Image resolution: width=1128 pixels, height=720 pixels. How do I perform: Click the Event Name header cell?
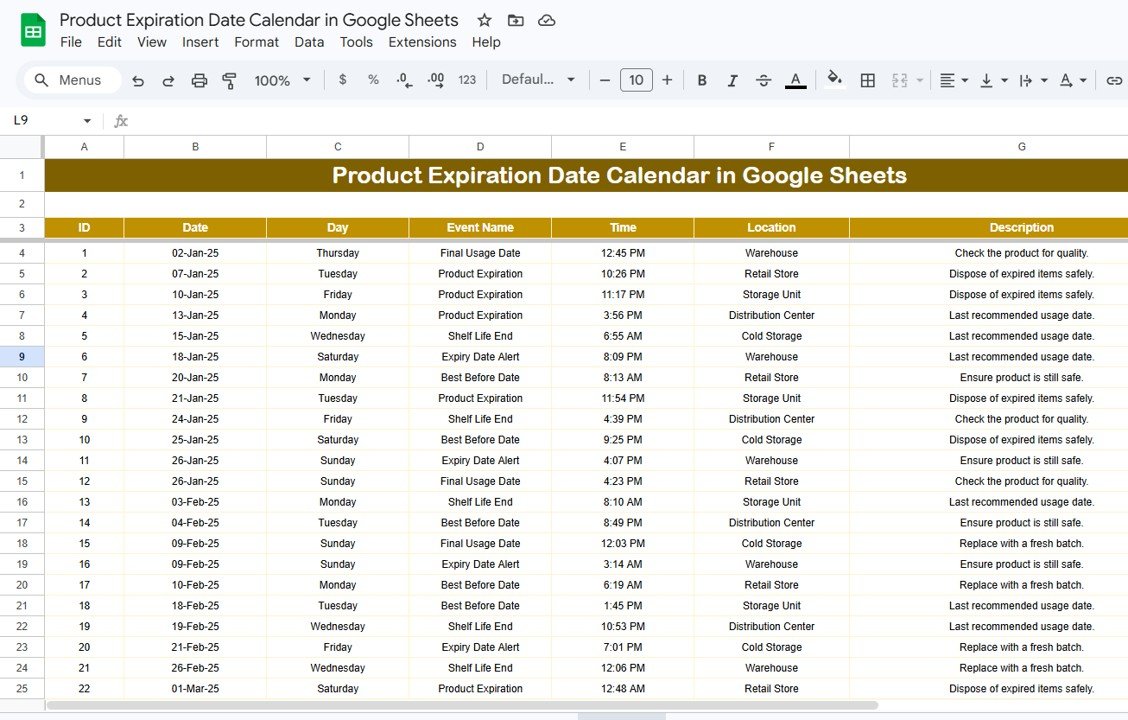click(480, 227)
